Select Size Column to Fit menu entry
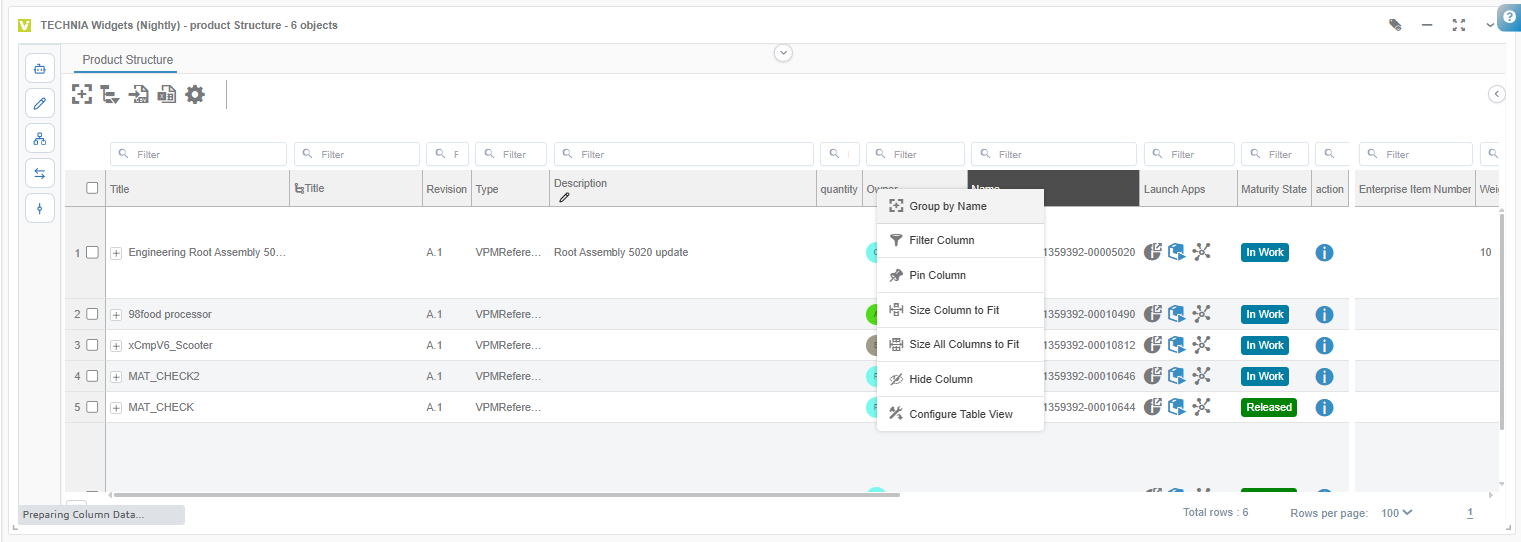The width and height of the screenshot is (1521, 542). [x=960, y=310]
